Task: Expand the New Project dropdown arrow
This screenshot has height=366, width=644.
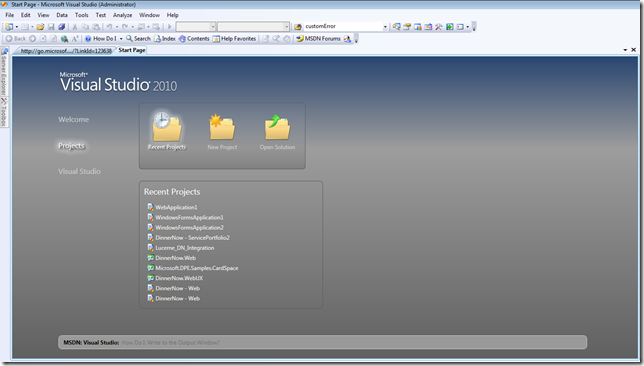Action: pos(16,27)
